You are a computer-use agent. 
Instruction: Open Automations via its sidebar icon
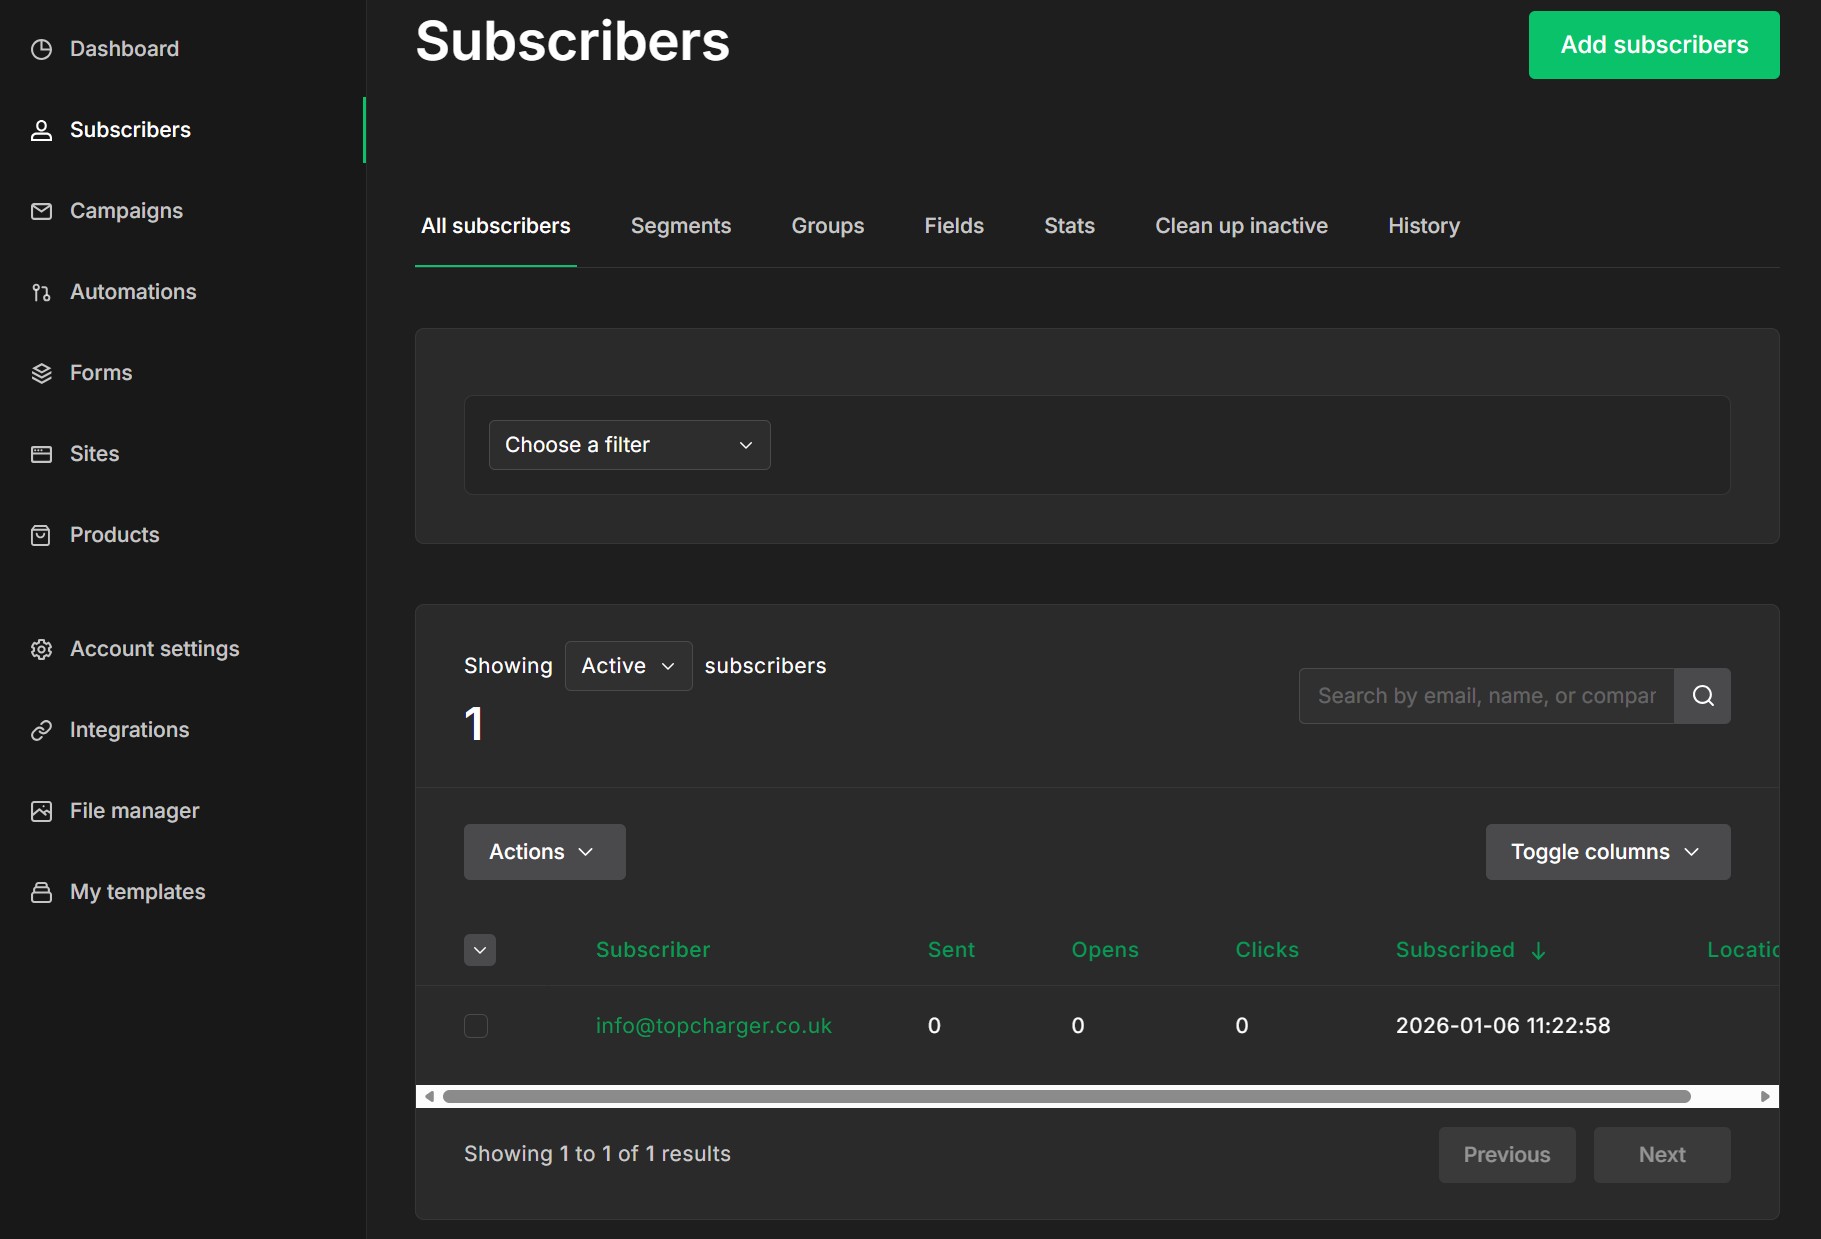(42, 292)
